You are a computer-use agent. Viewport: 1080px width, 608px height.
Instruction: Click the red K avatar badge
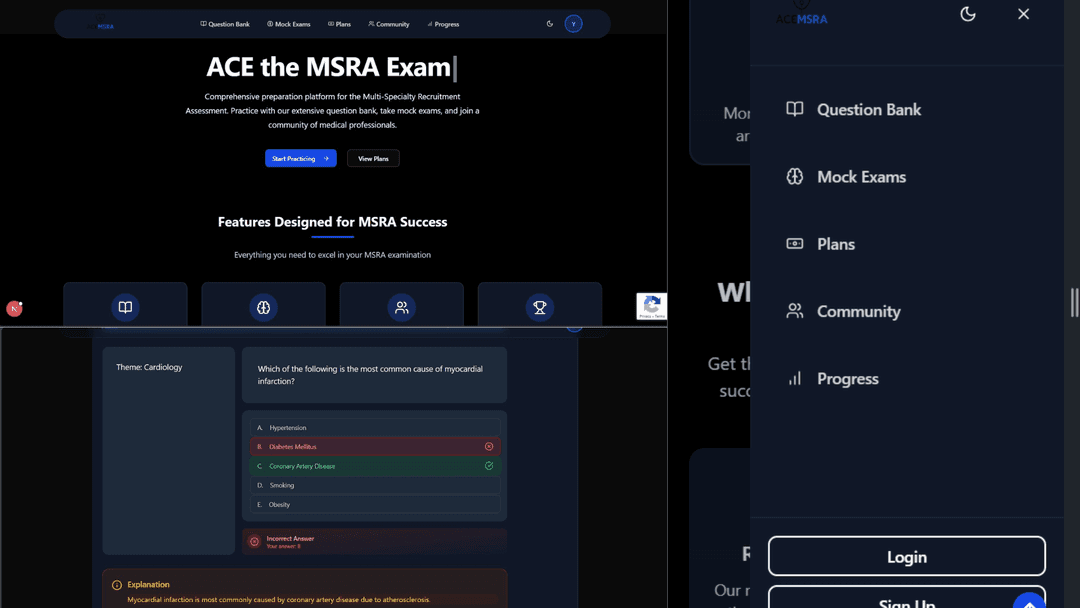(x=14, y=309)
